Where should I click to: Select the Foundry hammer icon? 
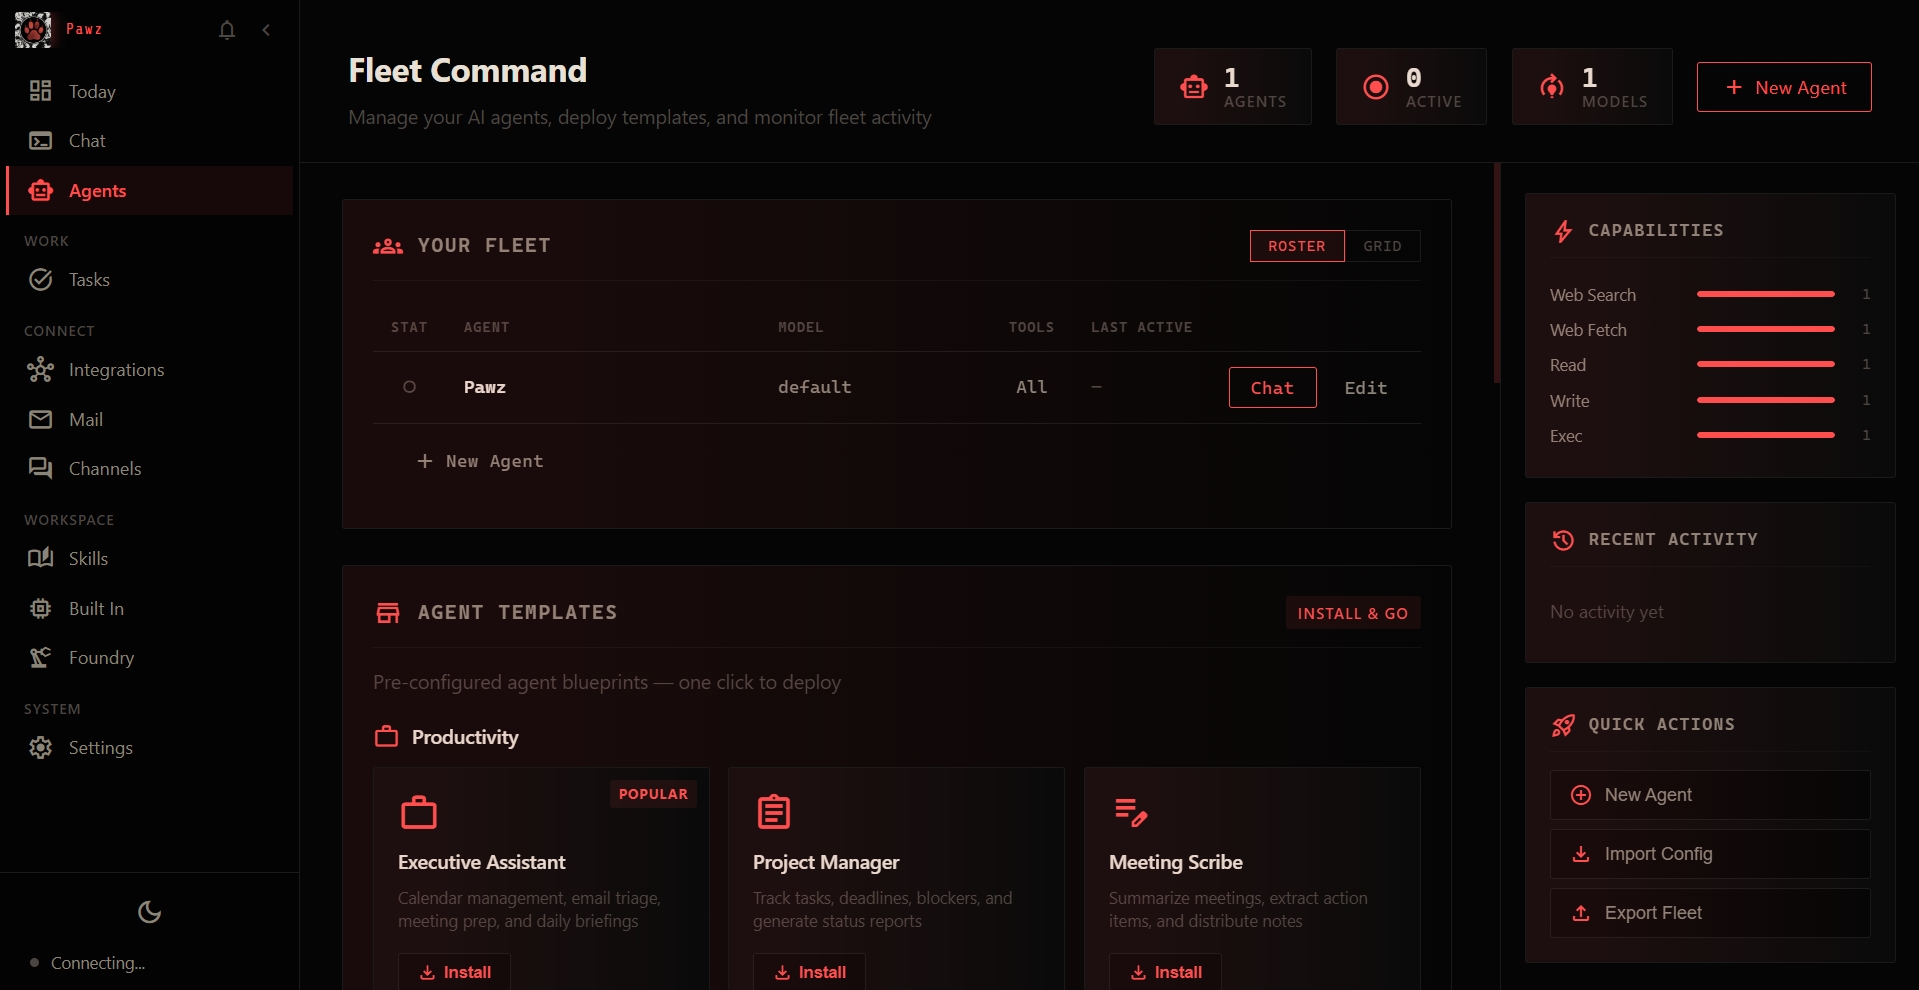pyautogui.click(x=40, y=657)
